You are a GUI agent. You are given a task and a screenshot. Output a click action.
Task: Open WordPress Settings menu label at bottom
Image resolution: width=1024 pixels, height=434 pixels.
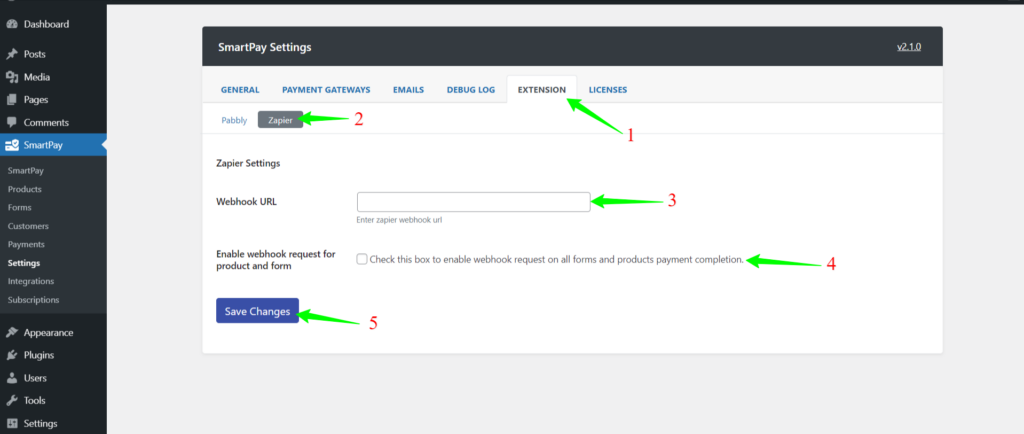40,423
